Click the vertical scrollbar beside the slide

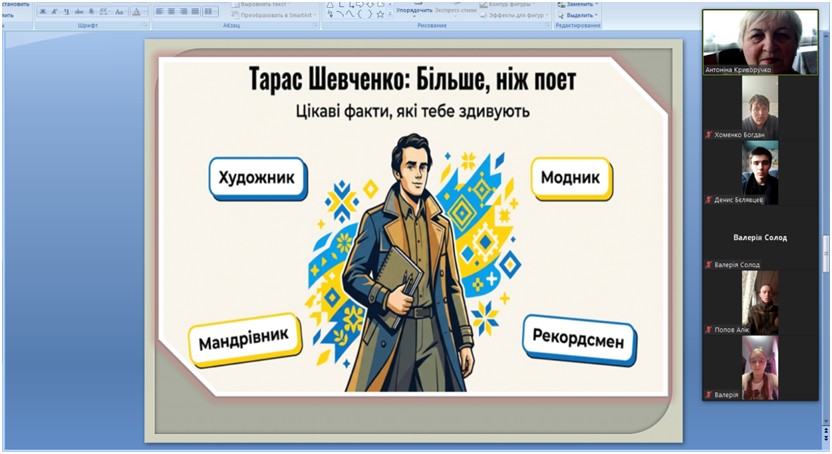pyautogui.click(x=825, y=250)
